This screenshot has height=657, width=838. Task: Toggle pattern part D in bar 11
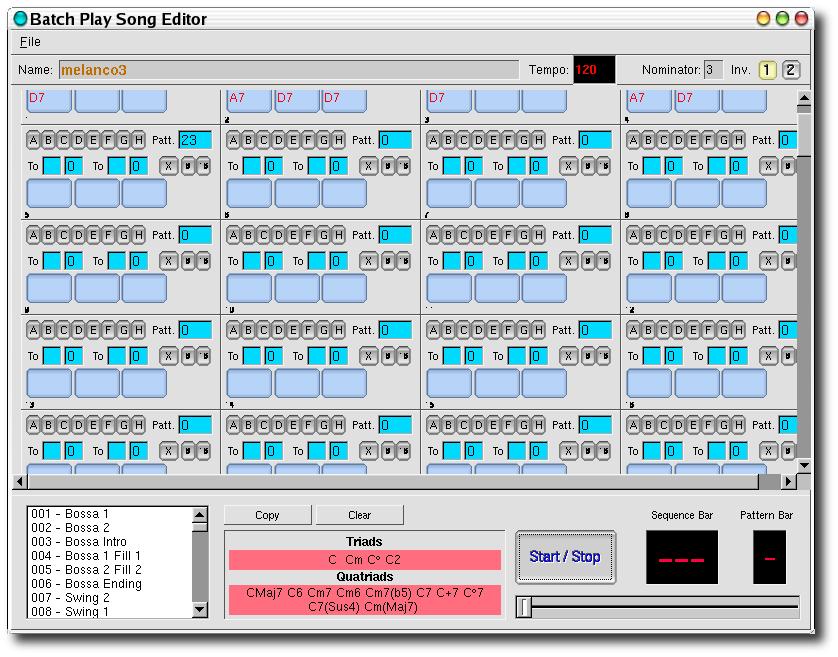tap(478, 235)
